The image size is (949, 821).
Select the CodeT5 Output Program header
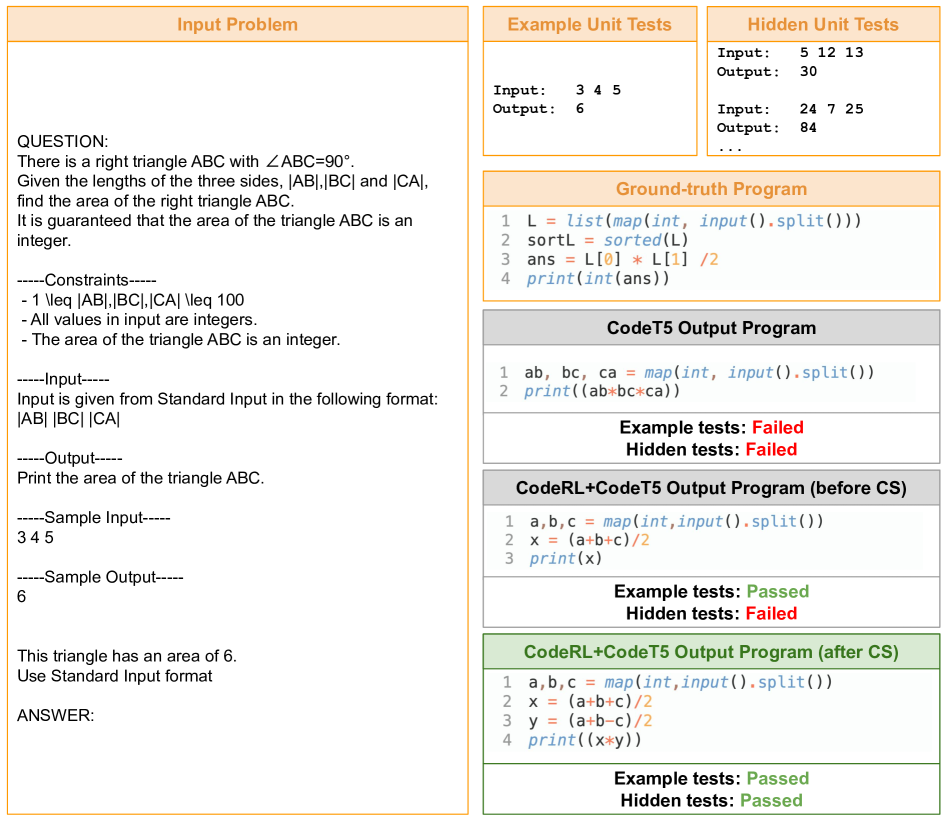point(711,328)
